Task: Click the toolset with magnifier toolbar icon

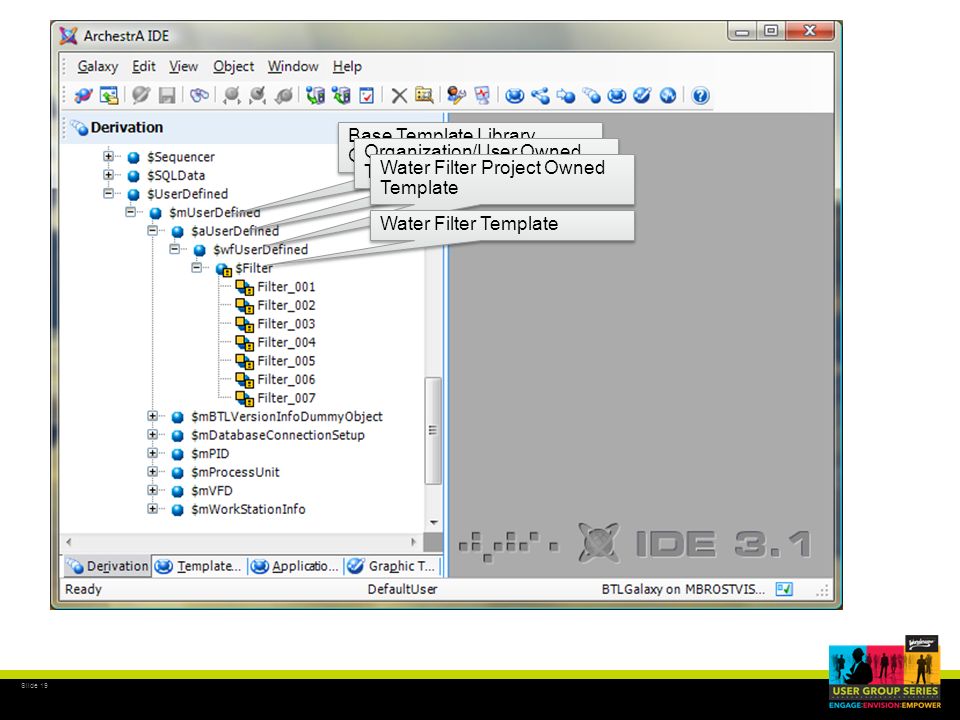Action: point(424,96)
